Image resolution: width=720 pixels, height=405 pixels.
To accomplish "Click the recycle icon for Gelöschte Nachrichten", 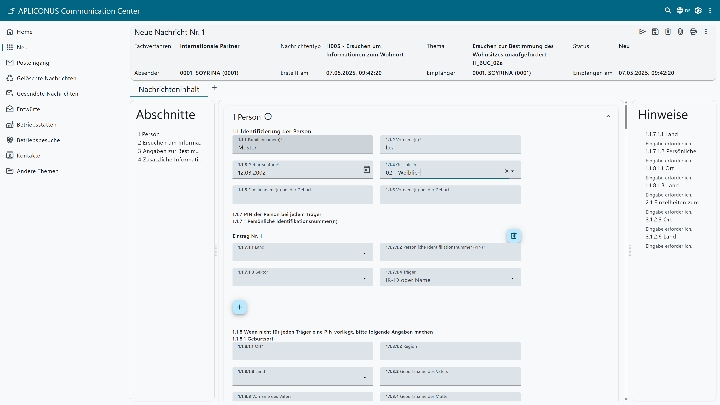I will 10,78.
